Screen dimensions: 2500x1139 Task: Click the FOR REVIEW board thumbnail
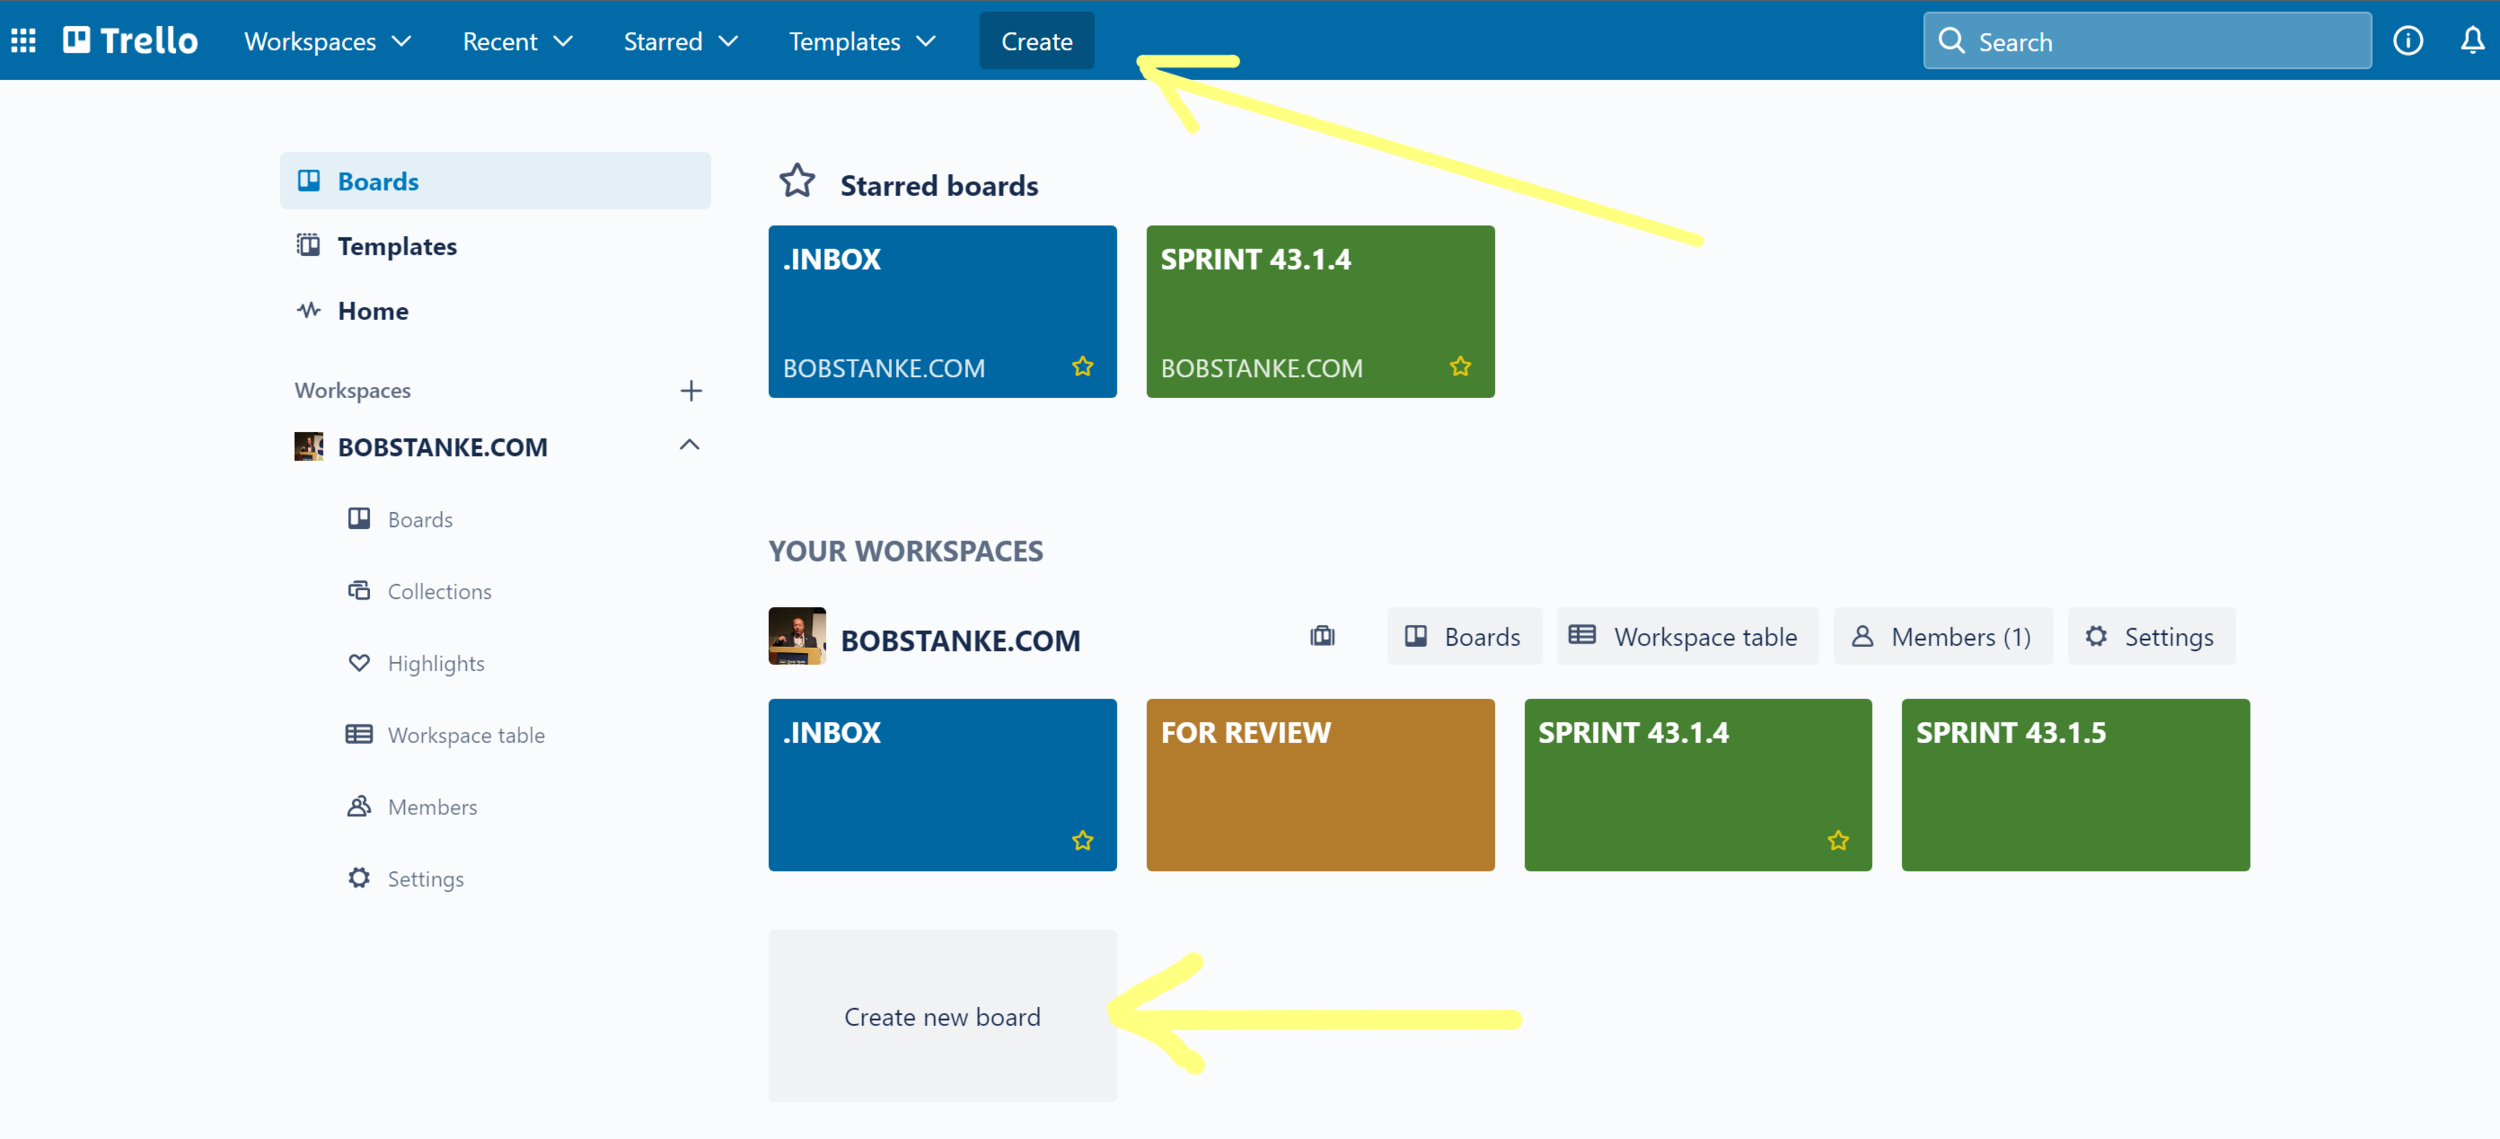[1320, 785]
